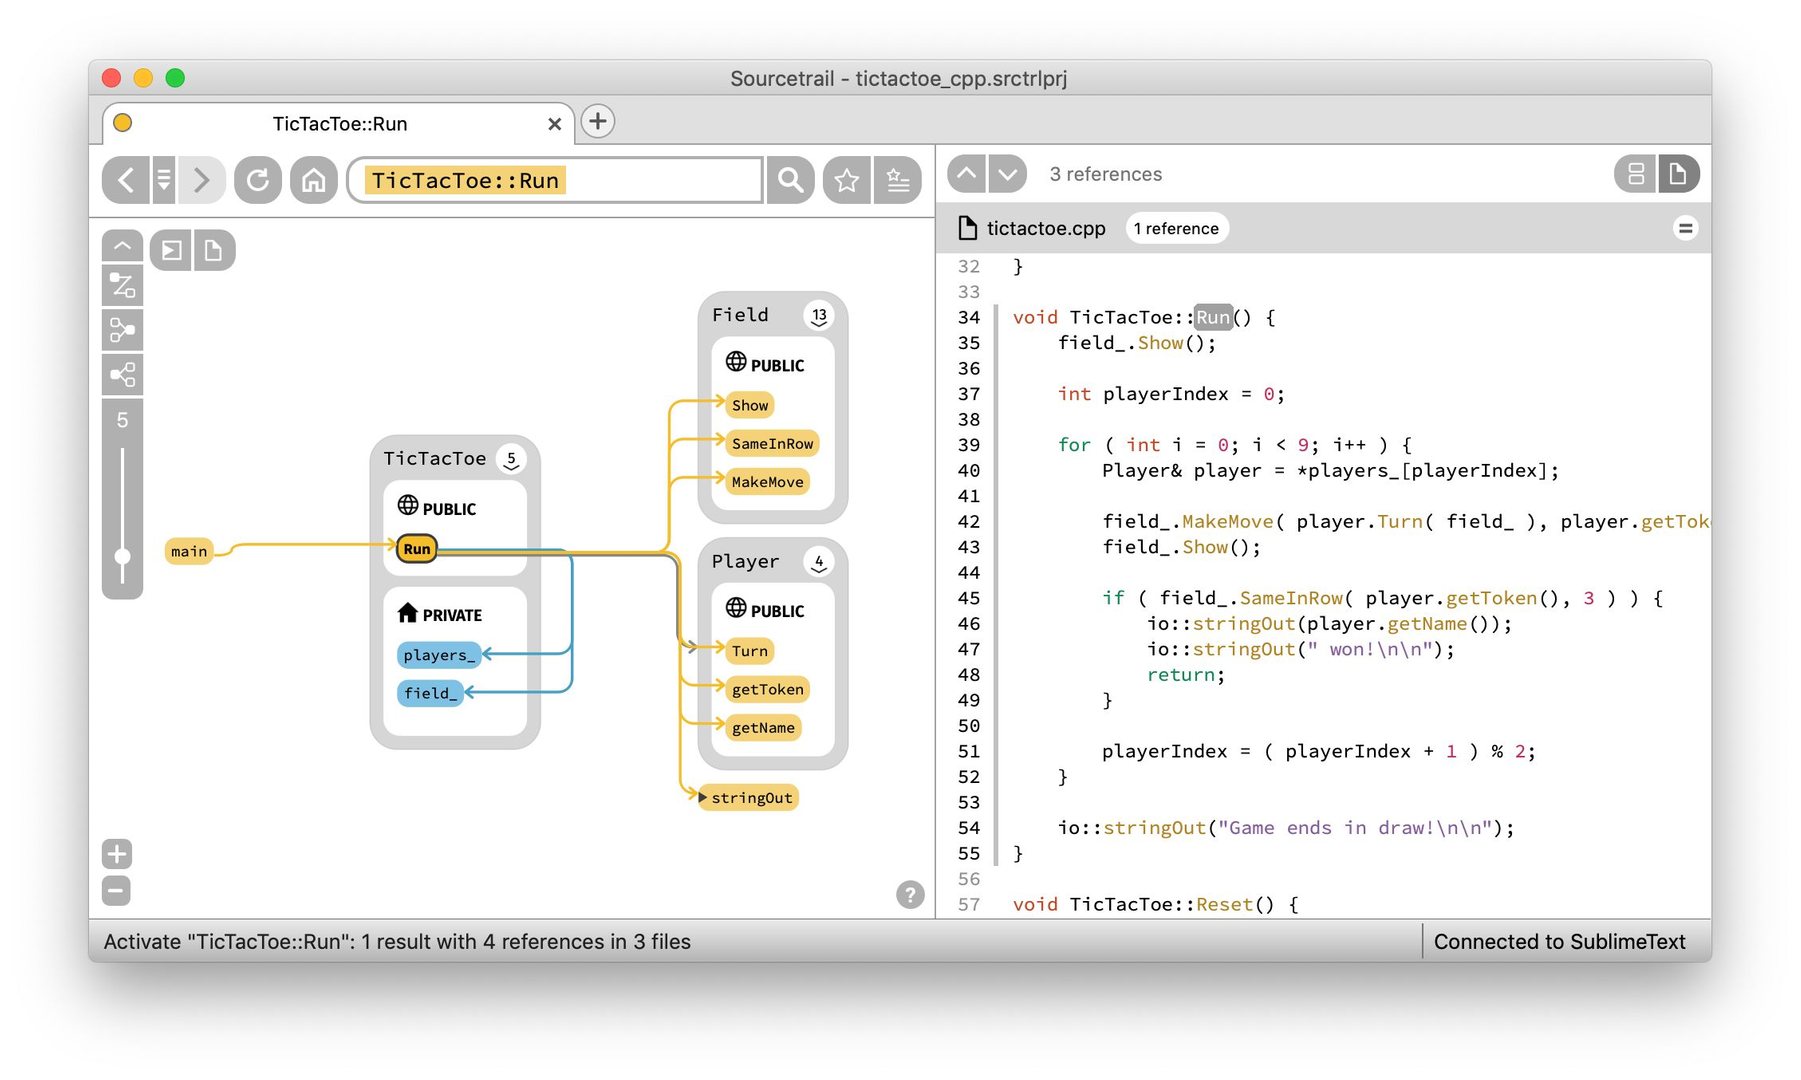The height and width of the screenshot is (1080, 1801).
Task: Close the TicTacToe::Run tab
Action: coord(554,124)
